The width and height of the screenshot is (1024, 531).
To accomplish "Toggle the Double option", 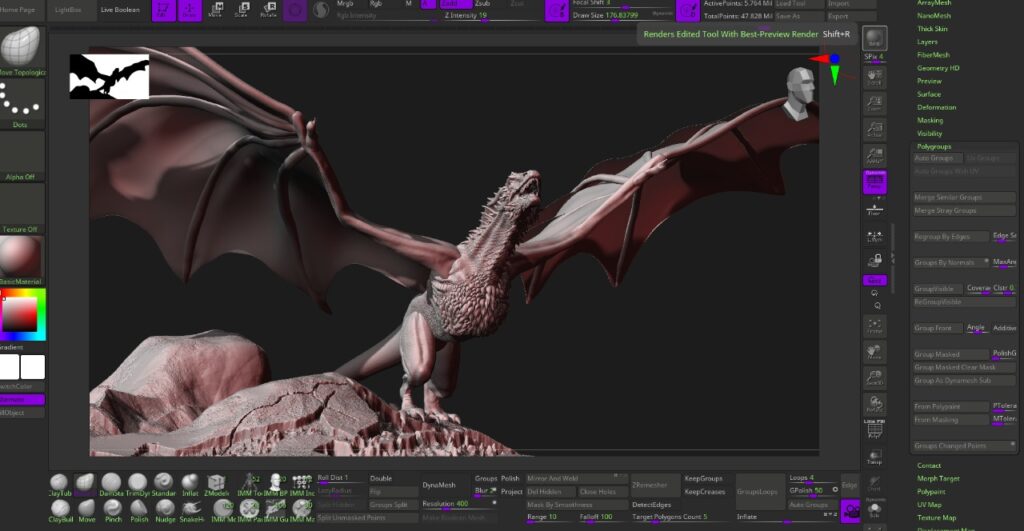I will tap(392, 478).
